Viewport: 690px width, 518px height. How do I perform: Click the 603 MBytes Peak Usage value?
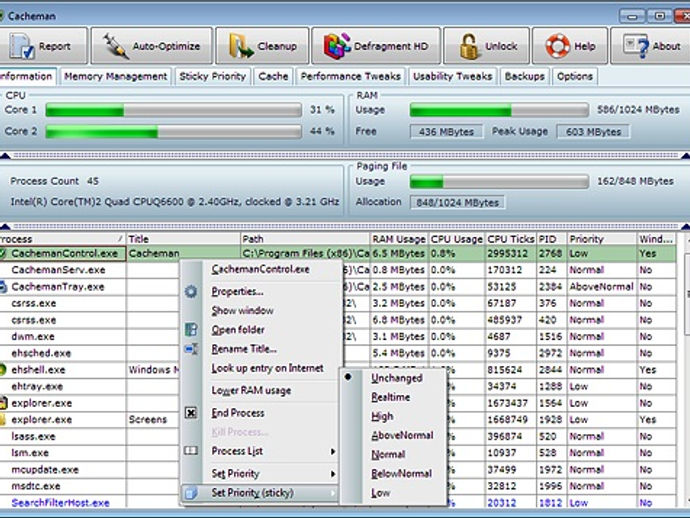[x=593, y=132]
